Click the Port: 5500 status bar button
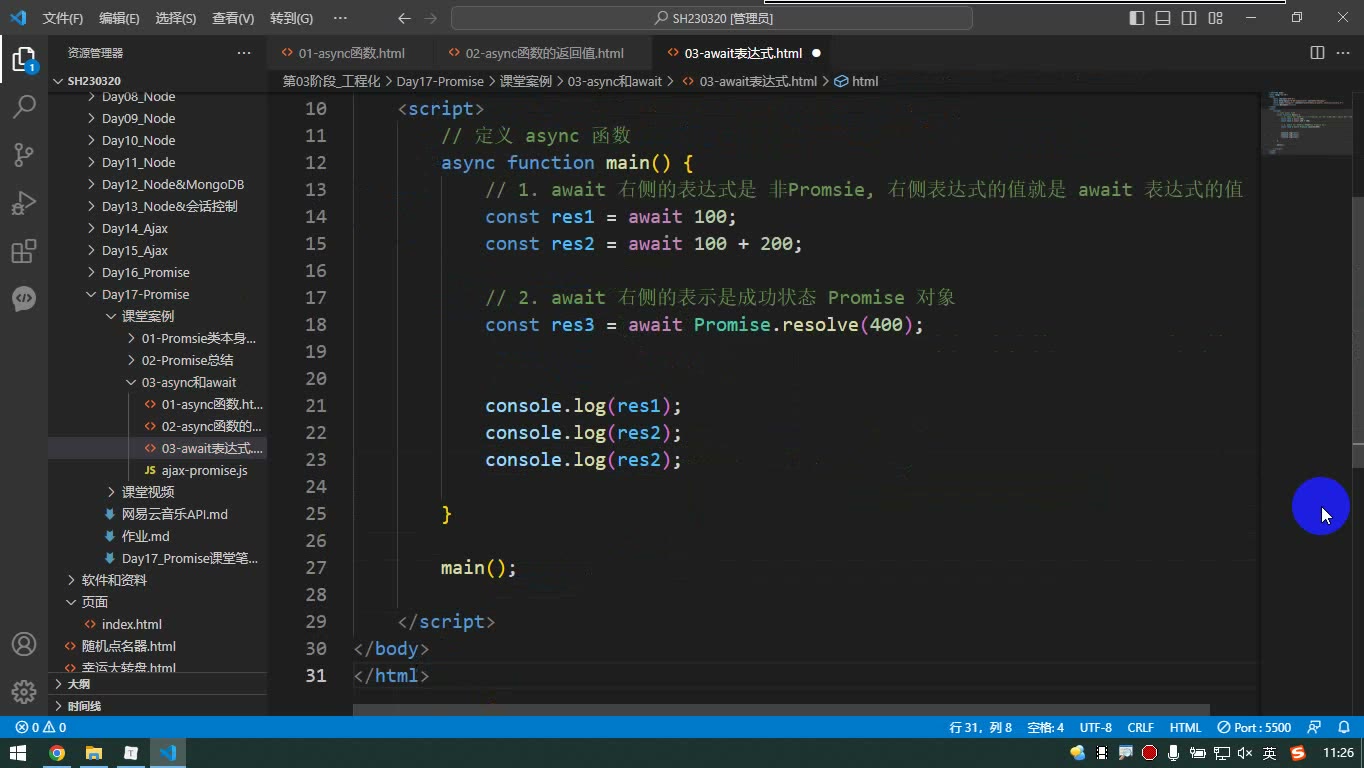This screenshot has height=768, width=1364. pos(1254,727)
